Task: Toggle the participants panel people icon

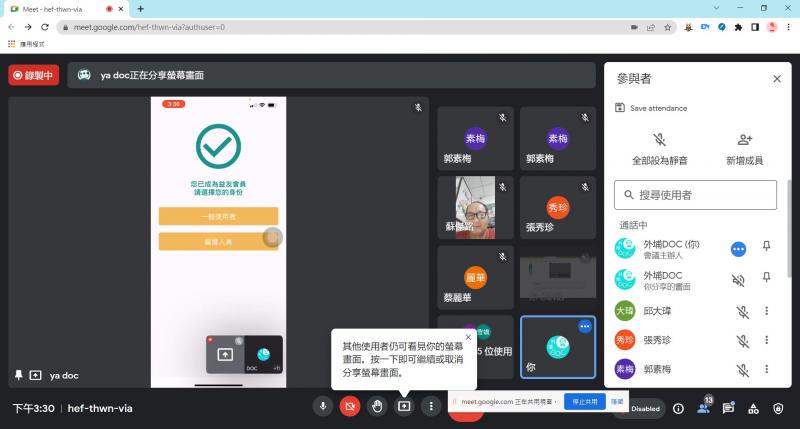Action: (x=704, y=408)
